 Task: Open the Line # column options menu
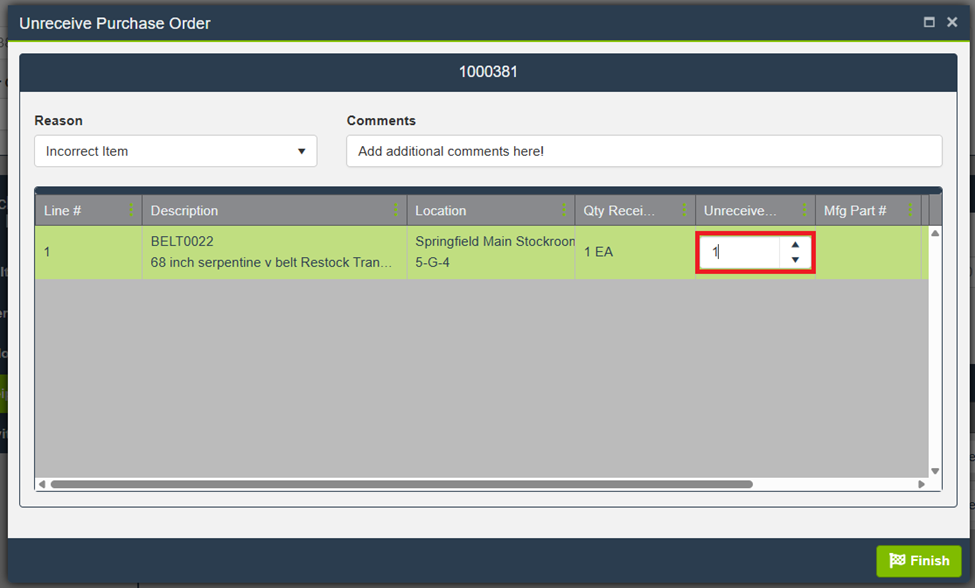[x=131, y=210]
